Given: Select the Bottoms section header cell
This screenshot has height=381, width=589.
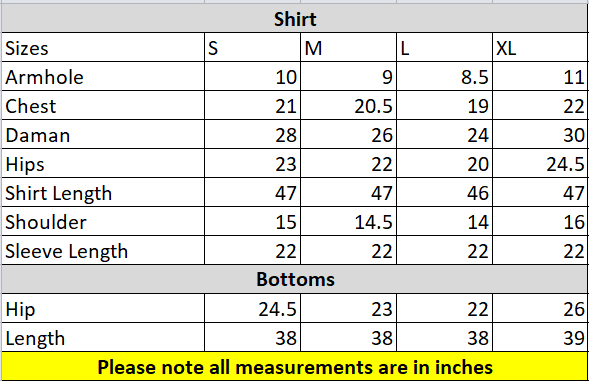Looking at the screenshot, I should point(294,279).
